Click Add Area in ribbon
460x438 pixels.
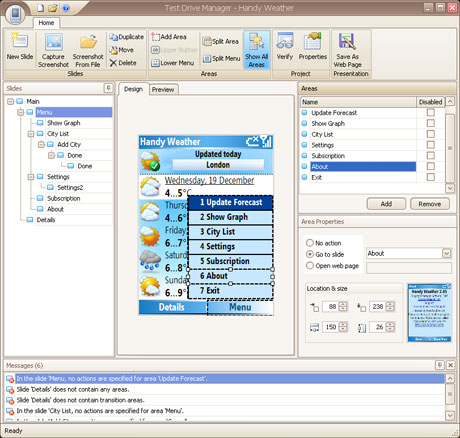(x=169, y=37)
